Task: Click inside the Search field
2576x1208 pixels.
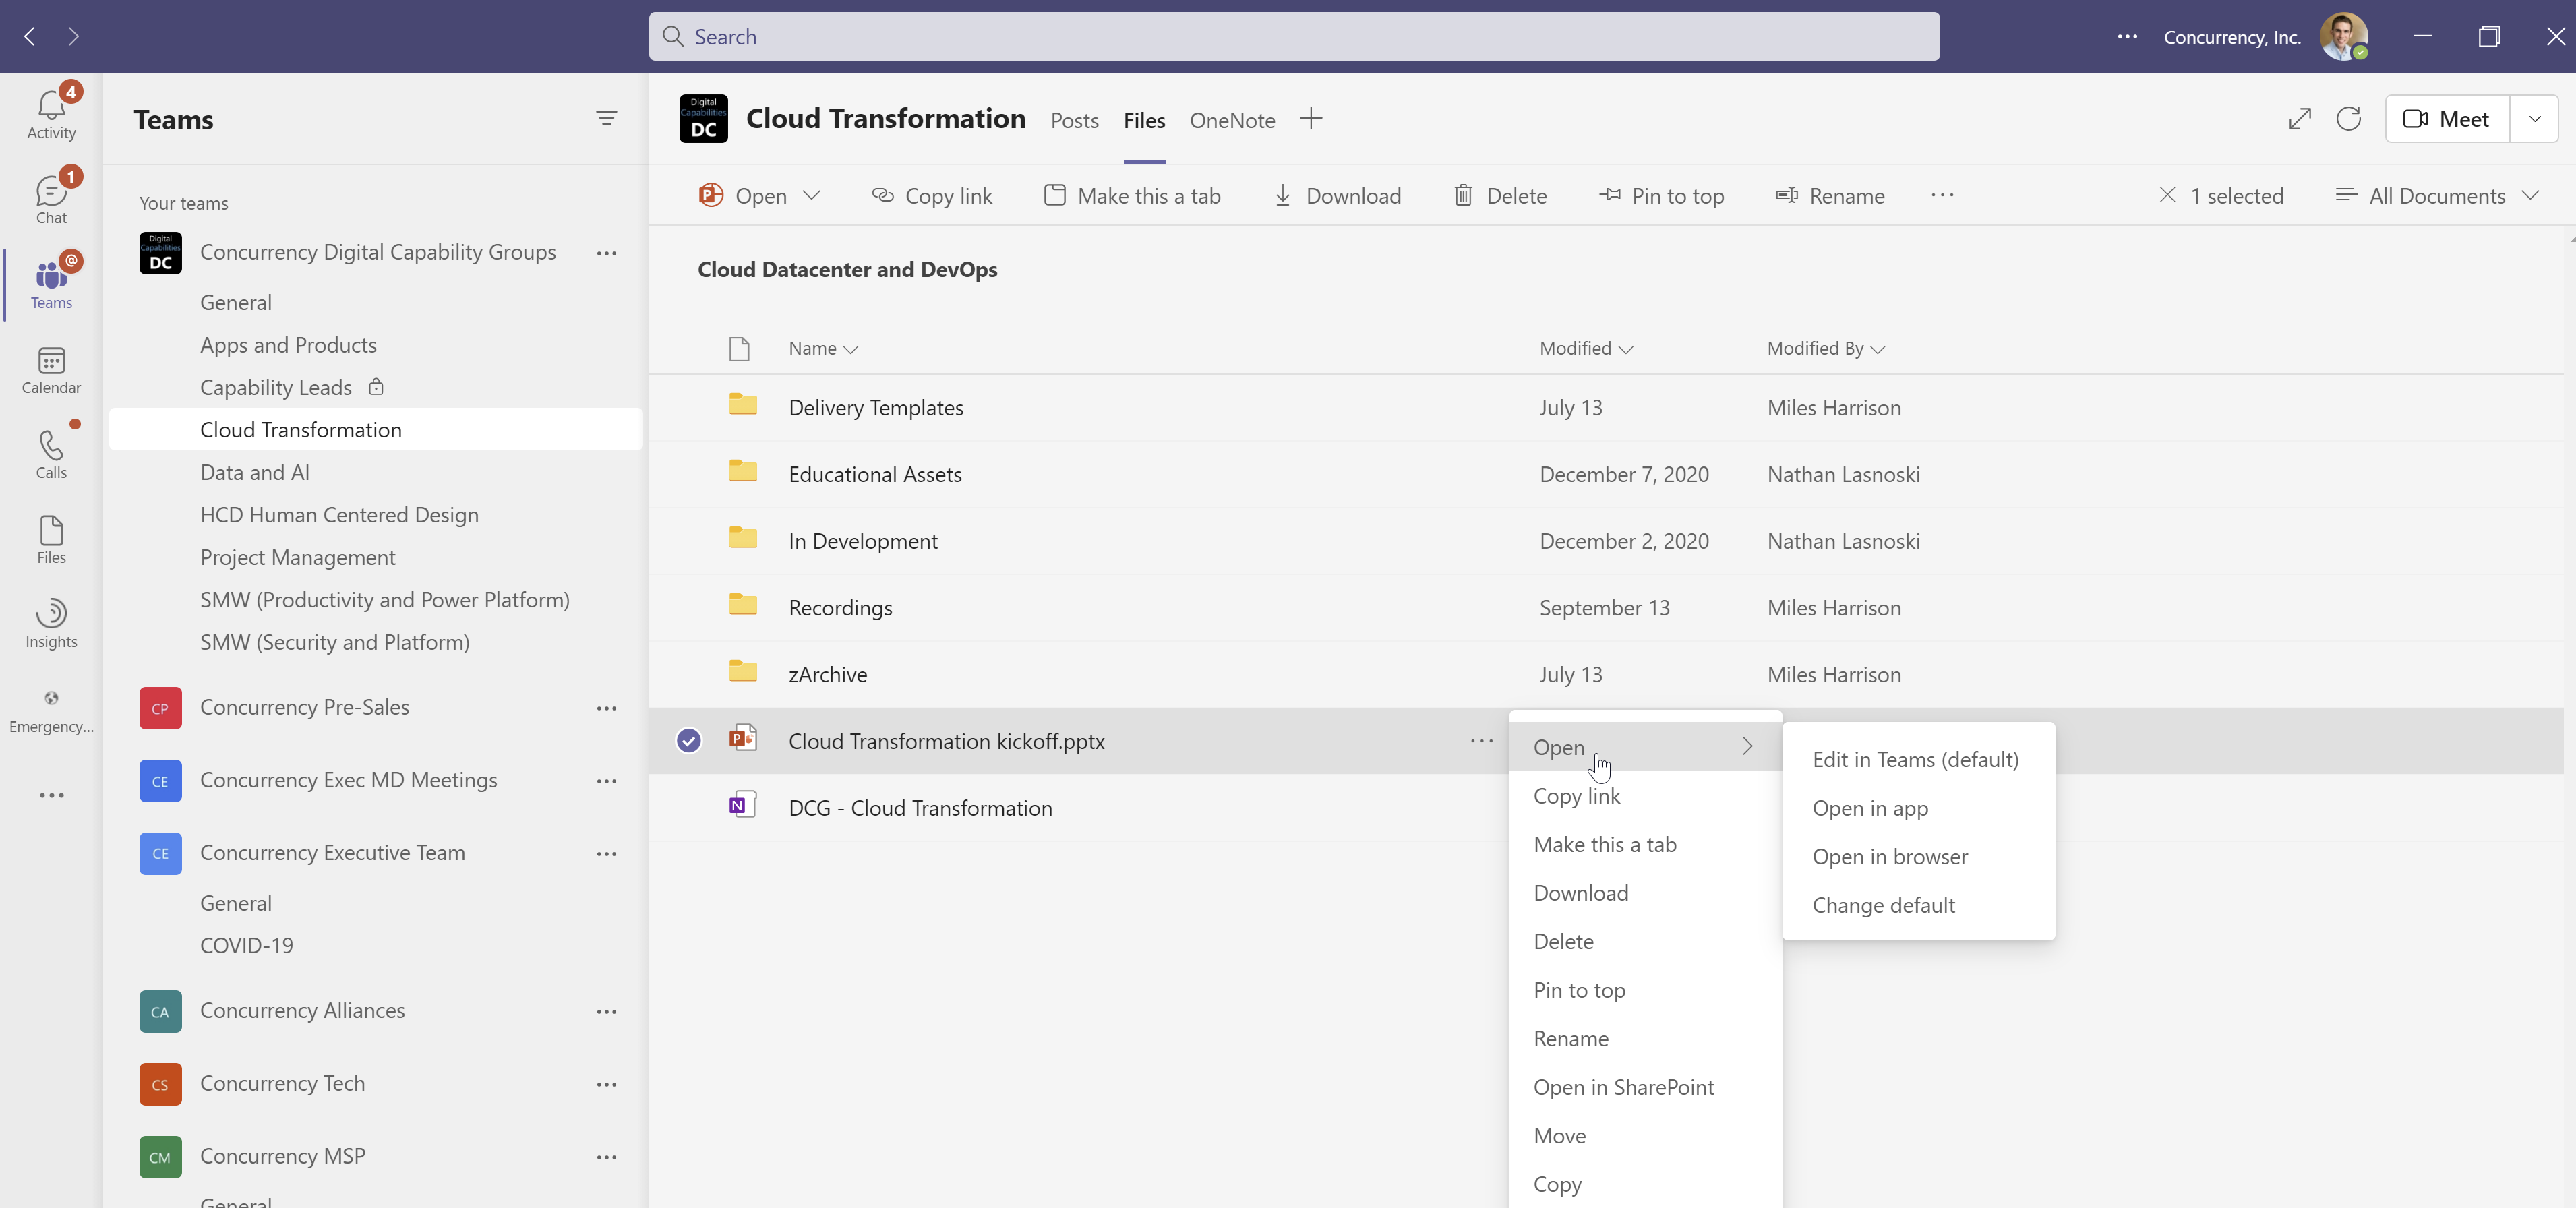Action: tap(1293, 37)
